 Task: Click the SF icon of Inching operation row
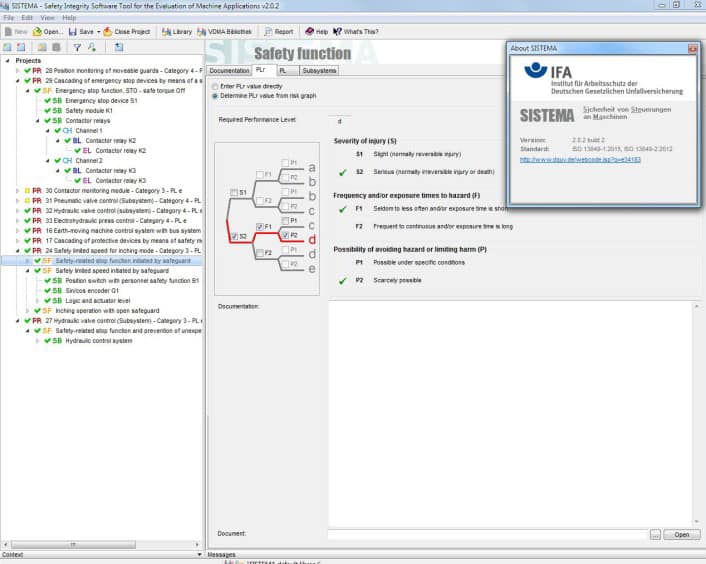pyautogui.click(x=47, y=311)
